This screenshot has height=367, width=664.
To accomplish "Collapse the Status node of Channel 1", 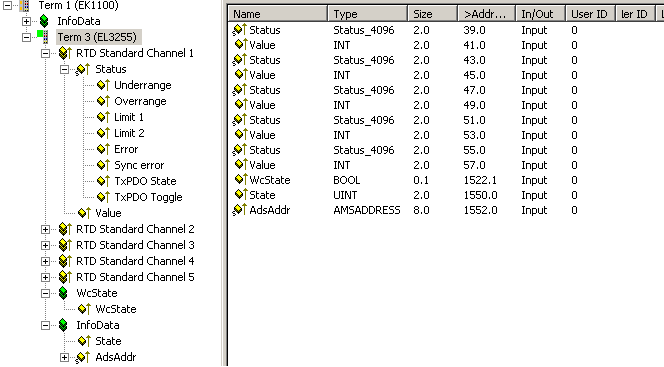I will point(64,69).
